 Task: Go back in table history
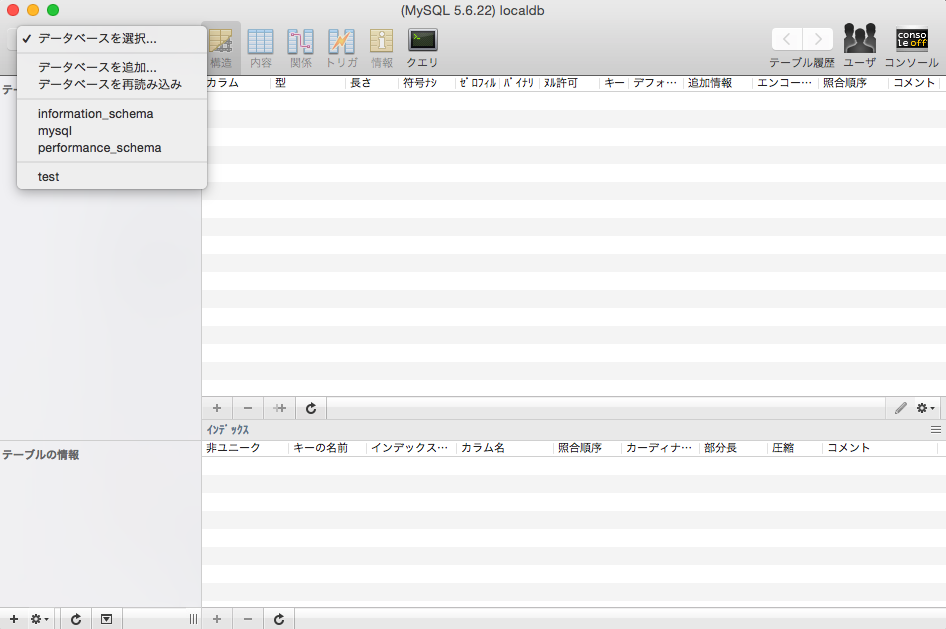[x=787, y=39]
